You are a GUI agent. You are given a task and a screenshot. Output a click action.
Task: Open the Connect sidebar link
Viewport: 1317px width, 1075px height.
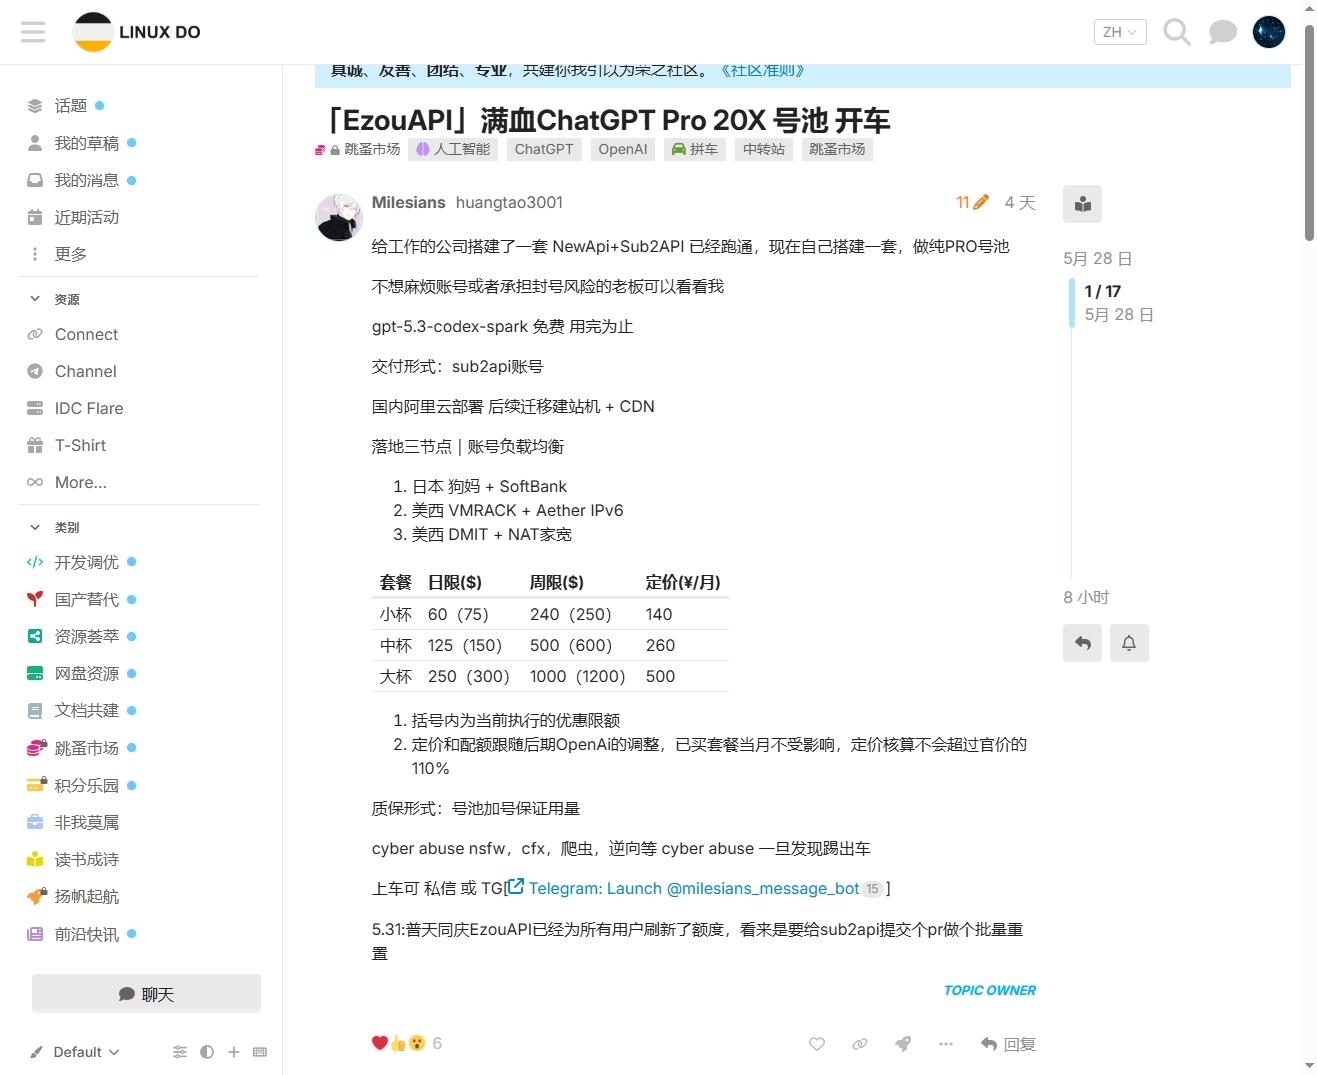click(x=86, y=334)
